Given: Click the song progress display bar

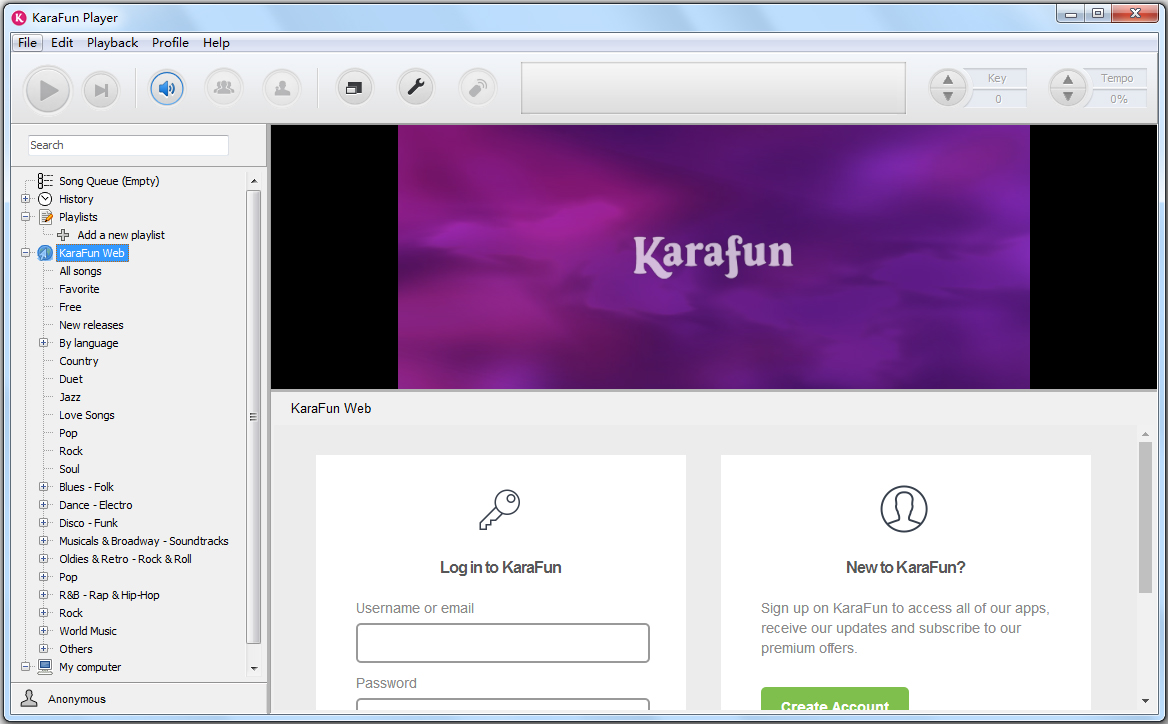Looking at the screenshot, I should pyautogui.click(x=714, y=88).
